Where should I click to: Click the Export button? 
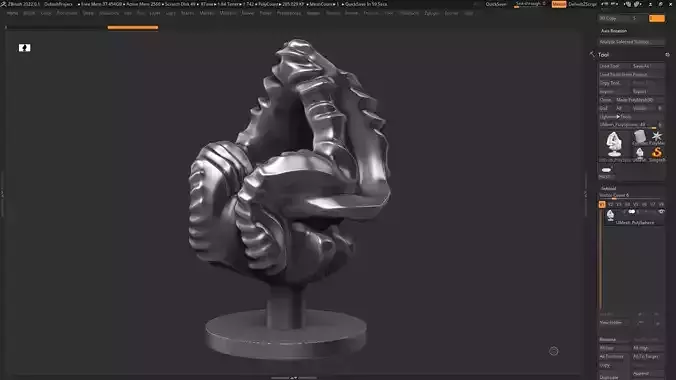(648, 91)
